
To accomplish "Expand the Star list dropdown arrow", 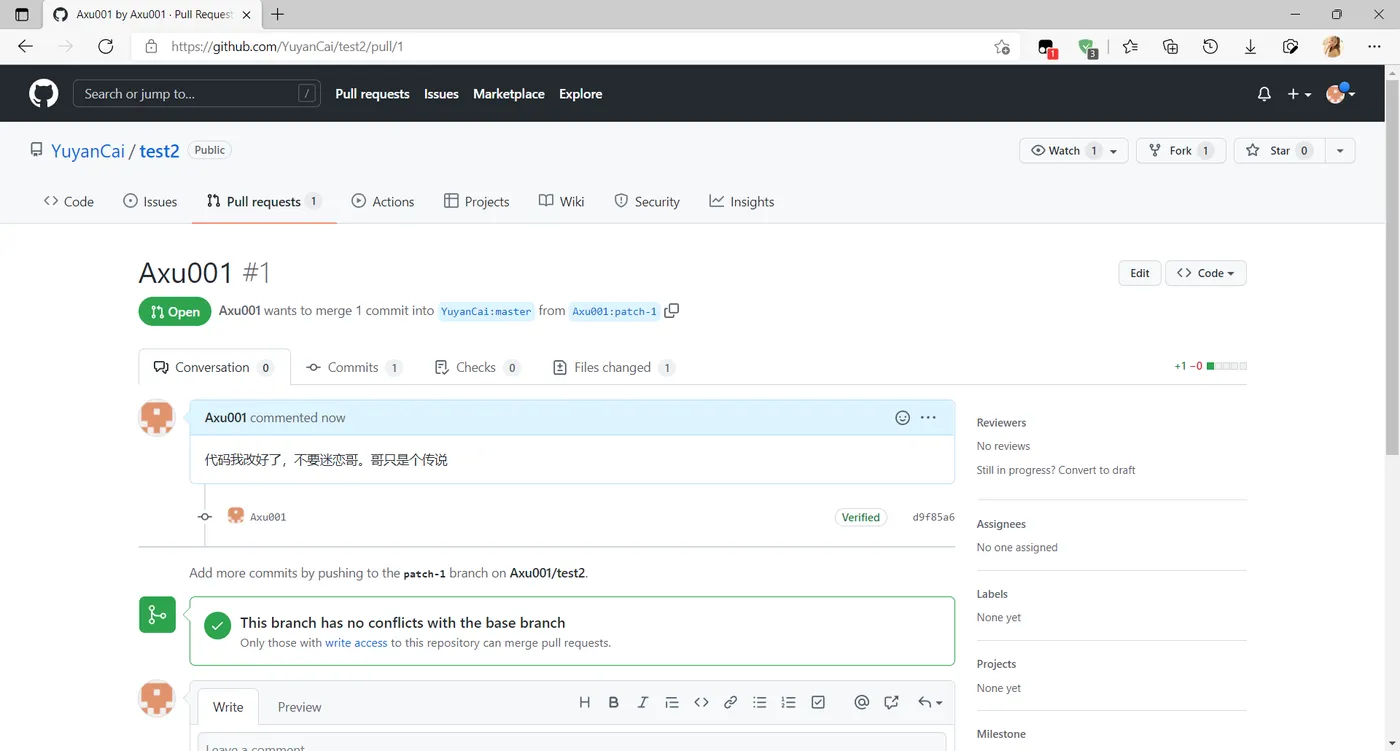I will [x=1339, y=151].
